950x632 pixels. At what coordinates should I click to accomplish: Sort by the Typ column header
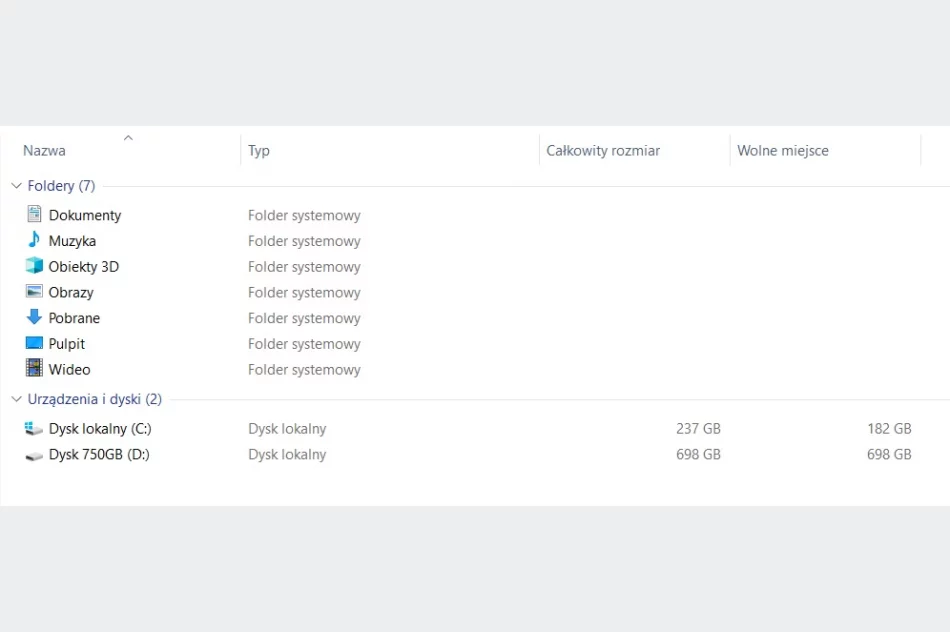coord(259,151)
